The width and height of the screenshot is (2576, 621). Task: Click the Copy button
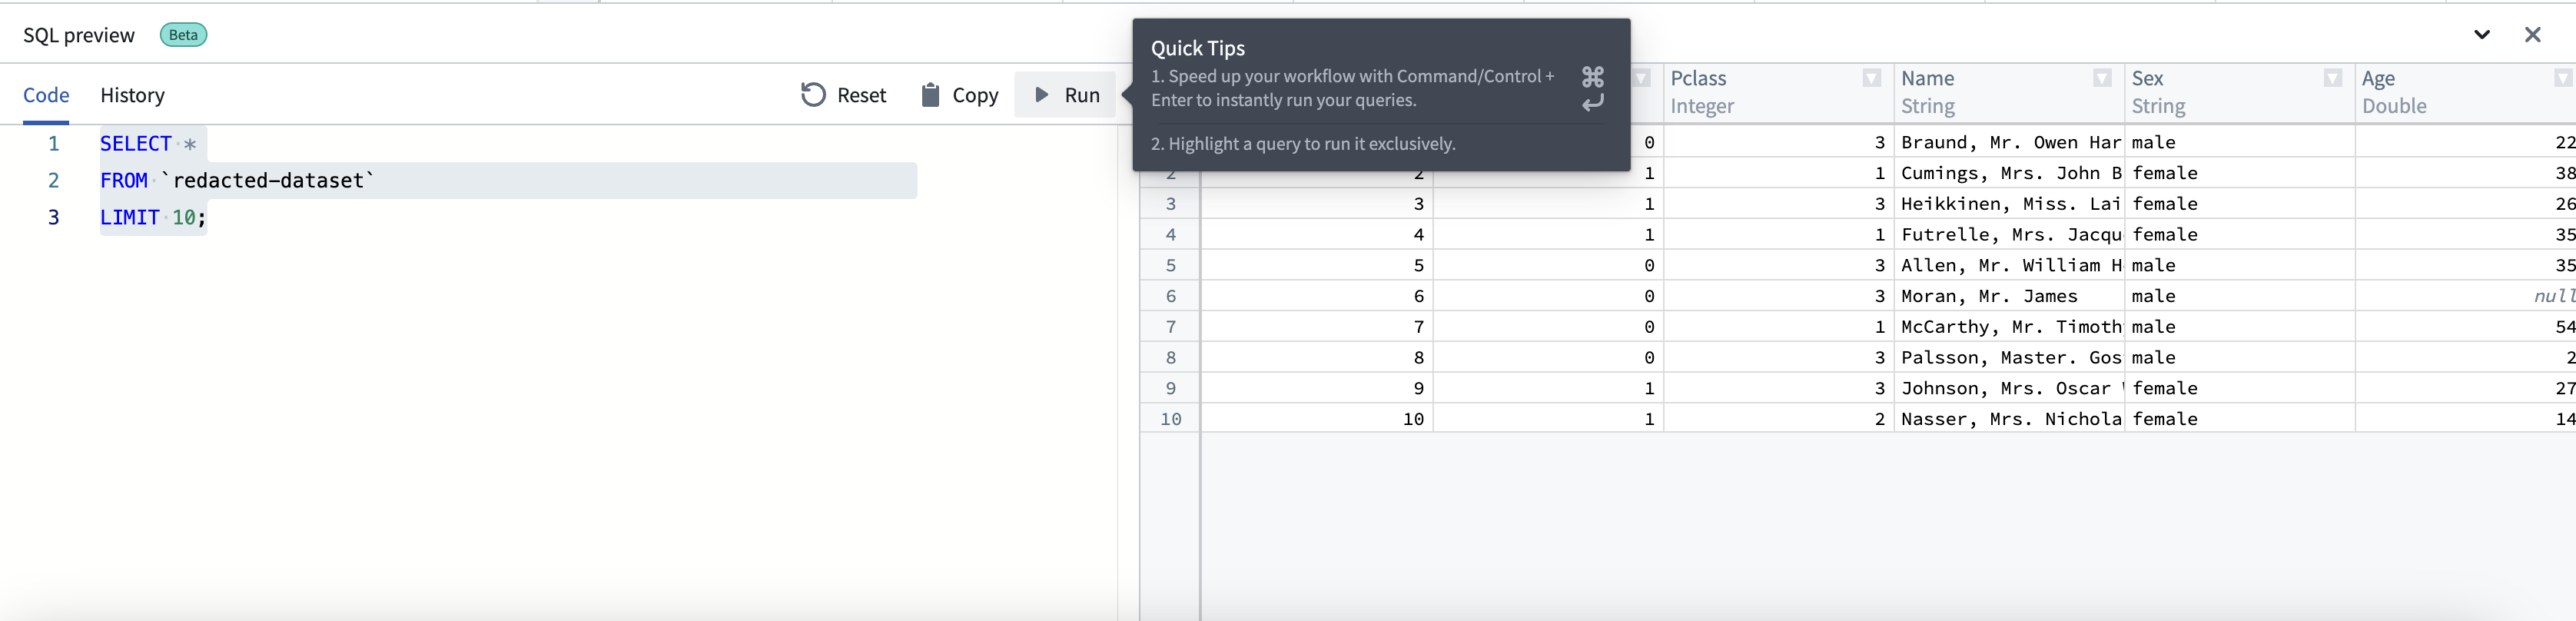pyautogui.click(x=959, y=95)
